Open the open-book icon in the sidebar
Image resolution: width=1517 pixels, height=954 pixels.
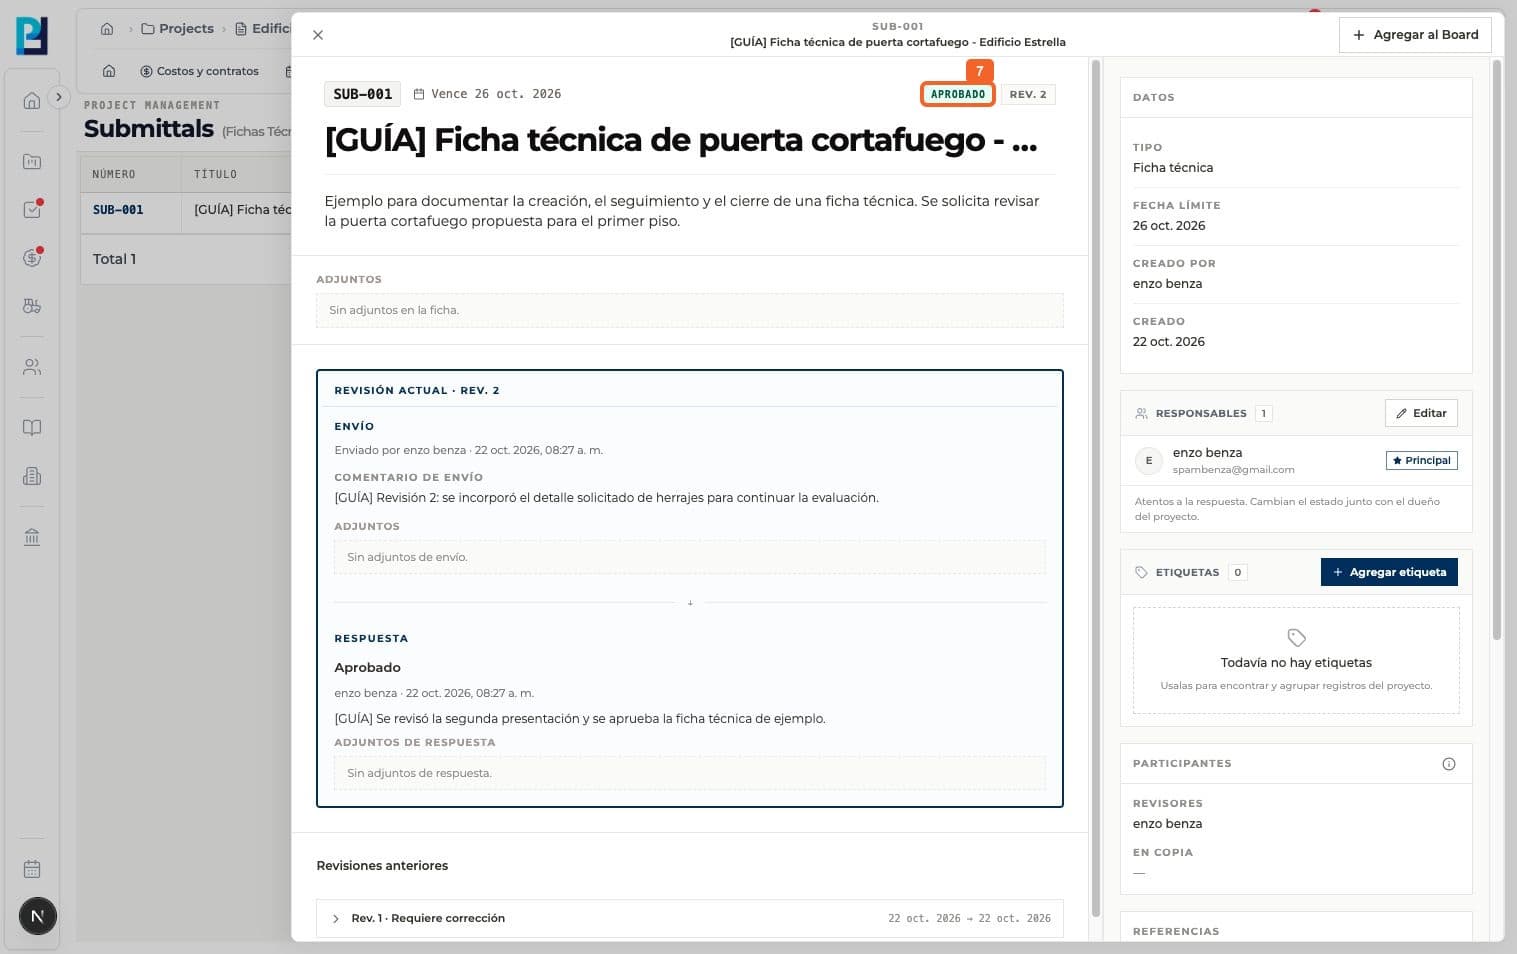pyautogui.click(x=32, y=428)
